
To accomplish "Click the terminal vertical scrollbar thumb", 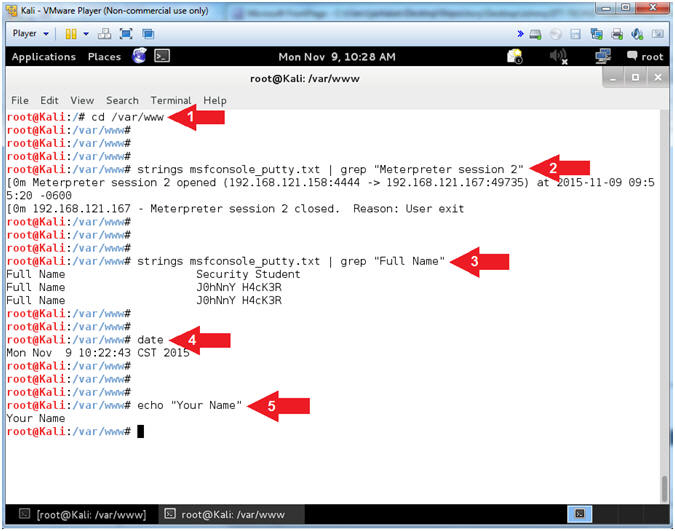I will tap(665, 488).
